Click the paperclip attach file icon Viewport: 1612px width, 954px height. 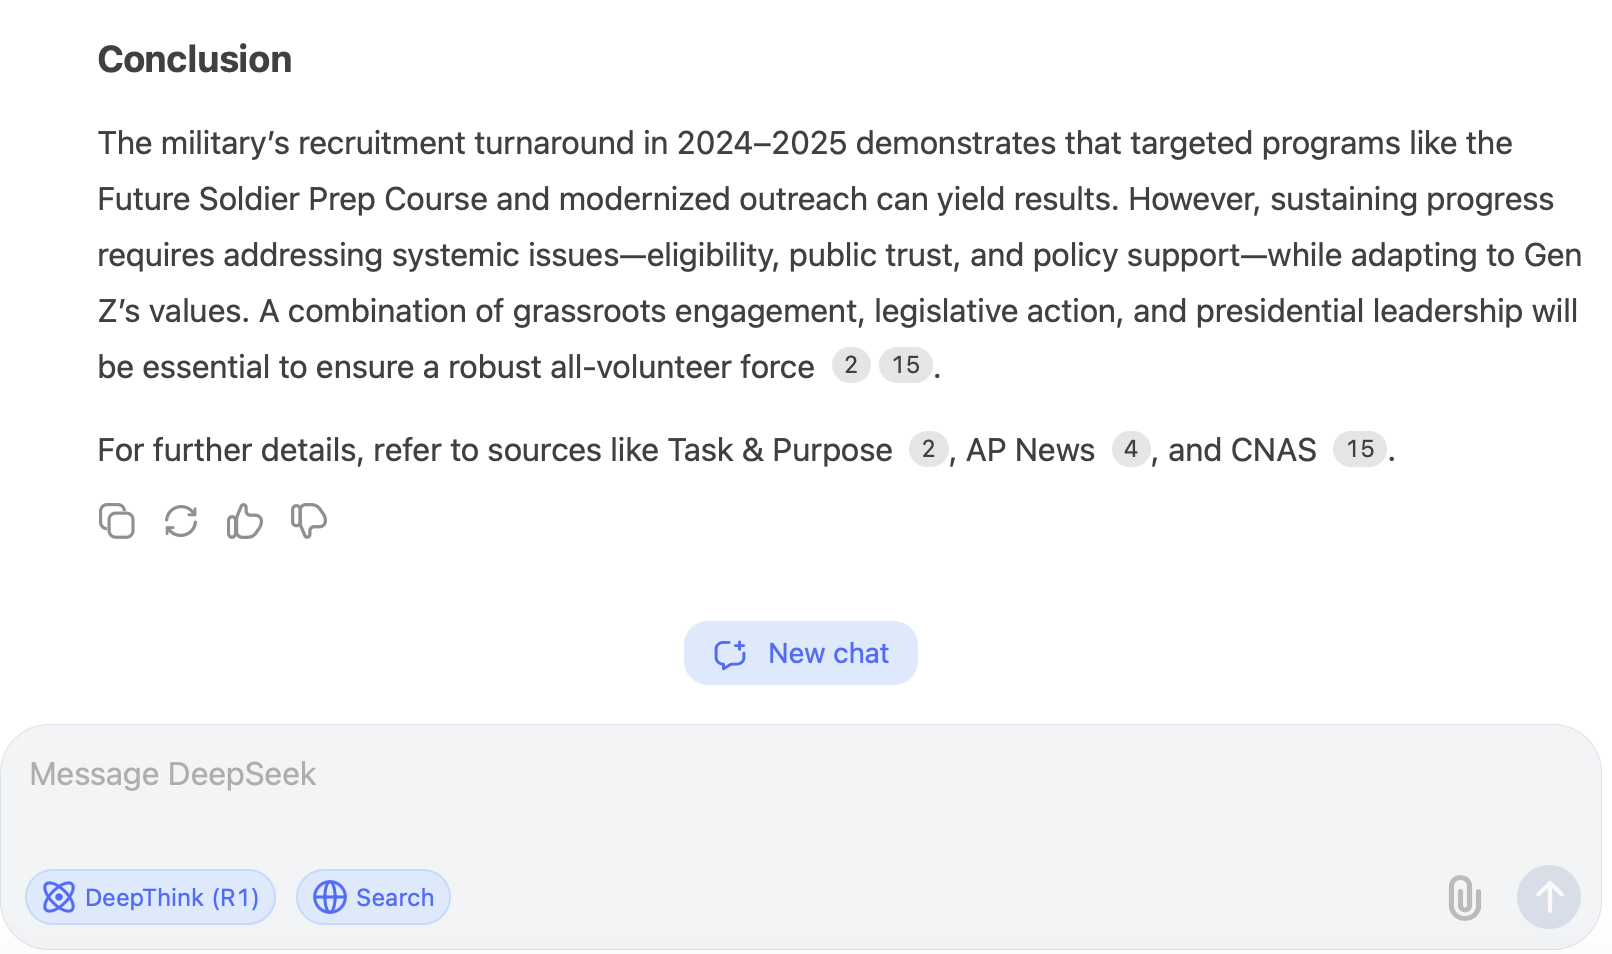1464,897
